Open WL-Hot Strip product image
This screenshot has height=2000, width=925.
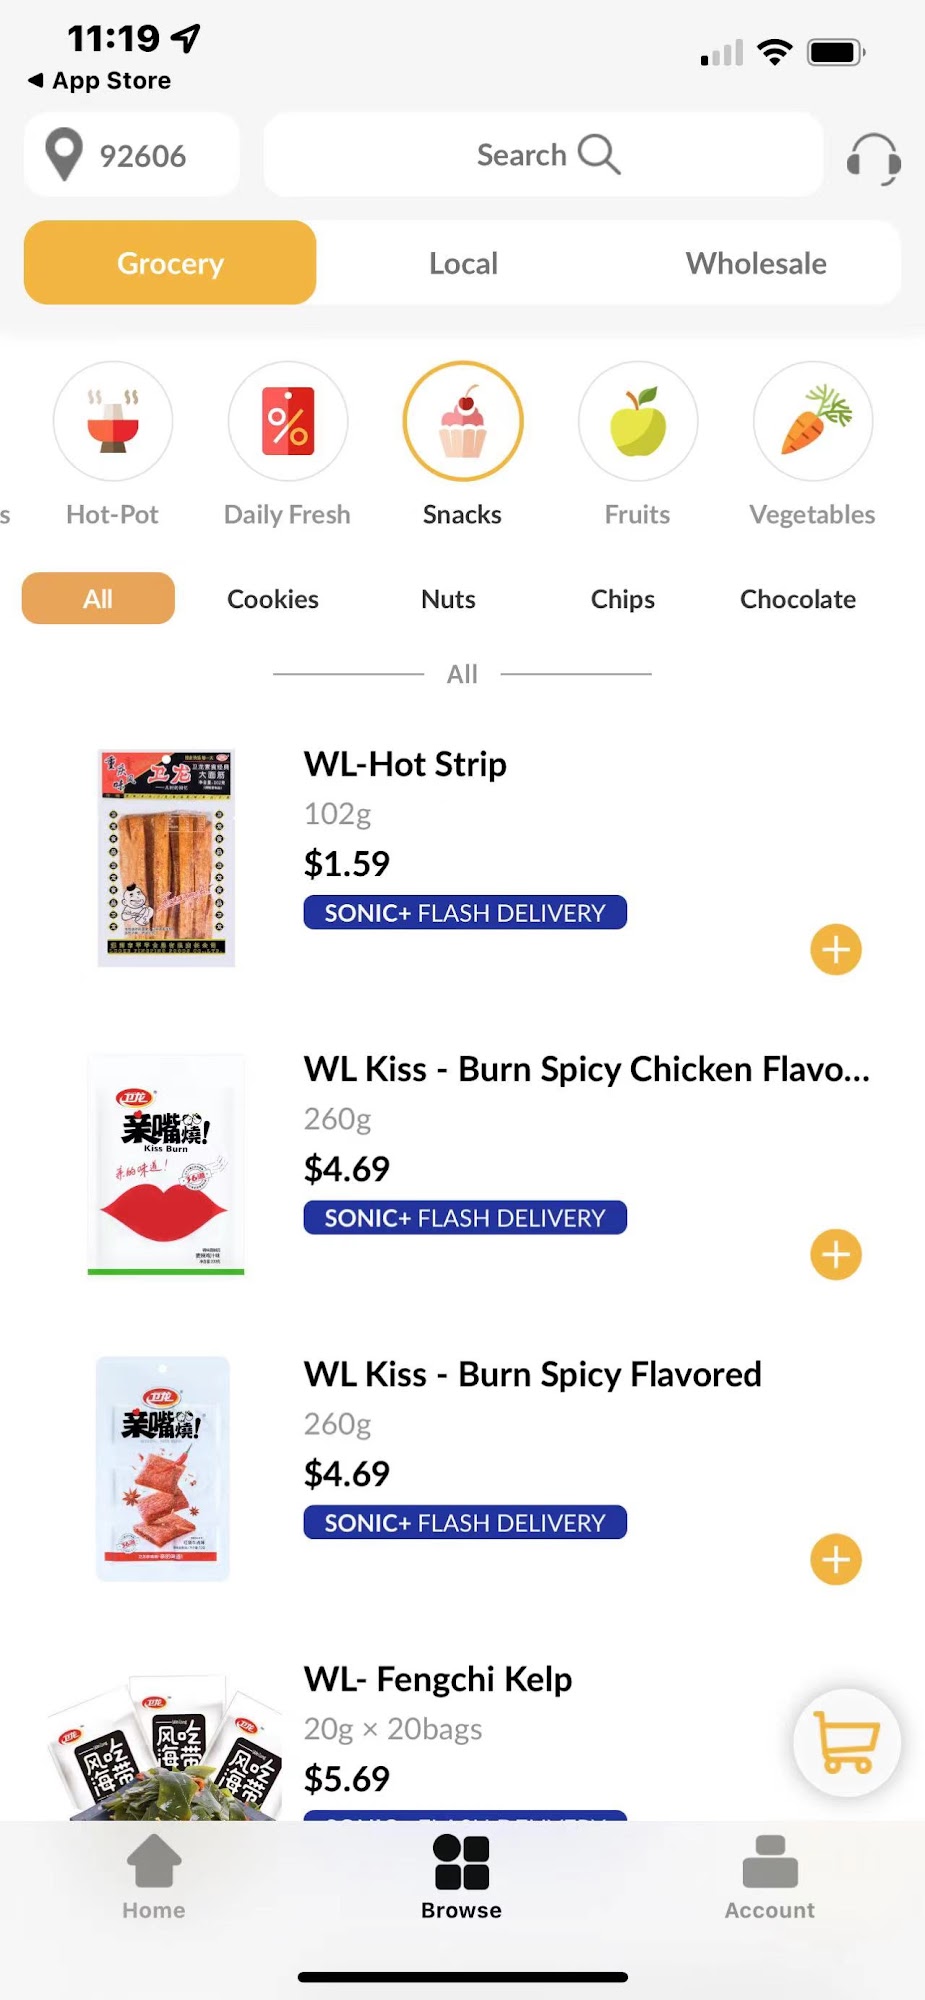pos(166,858)
